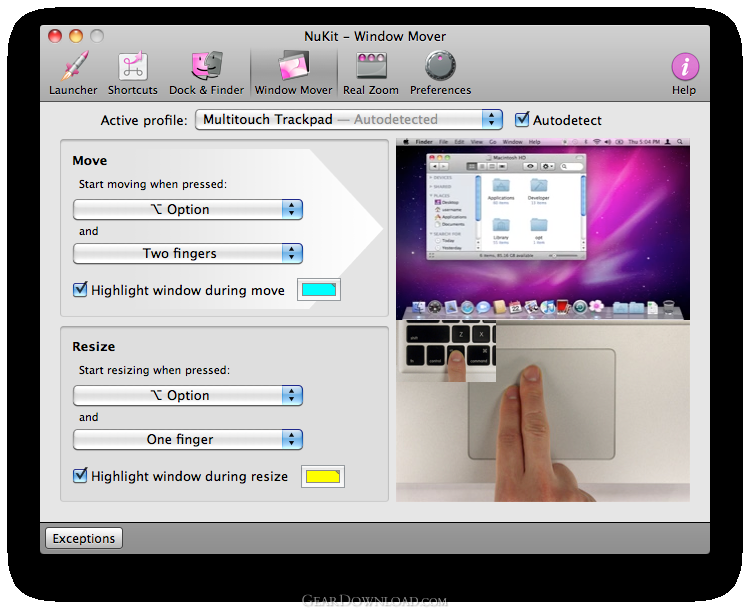Open the Launcher rocket icon
Viewport: 750px width, 609px height.
[74, 66]
